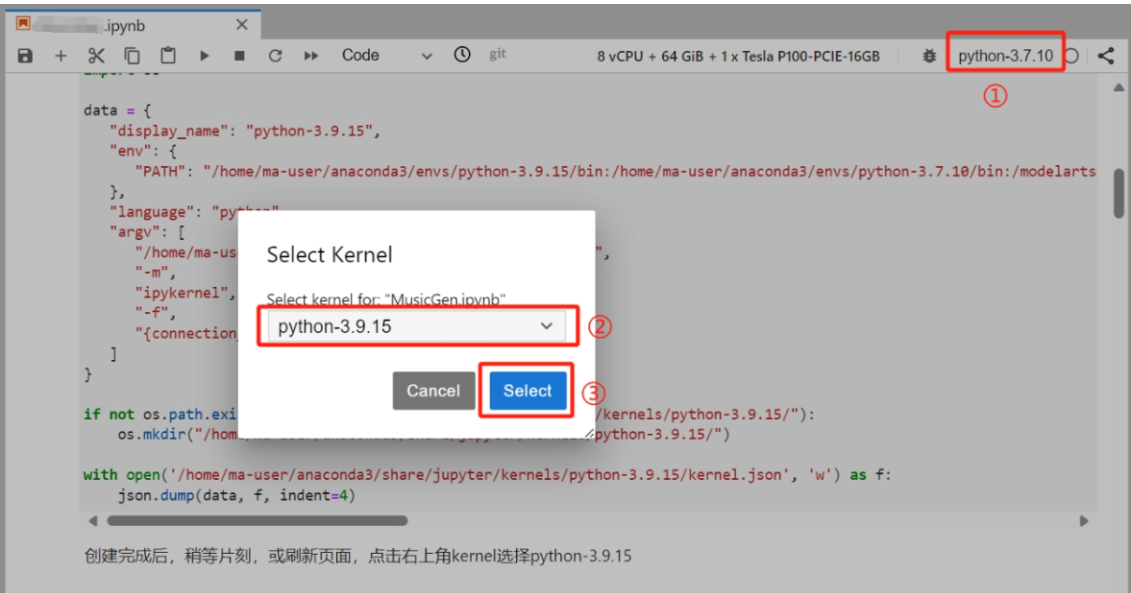The width and height of the screenshot is (1131, 593).
Task: Run the selected cell
Action: 204,56
